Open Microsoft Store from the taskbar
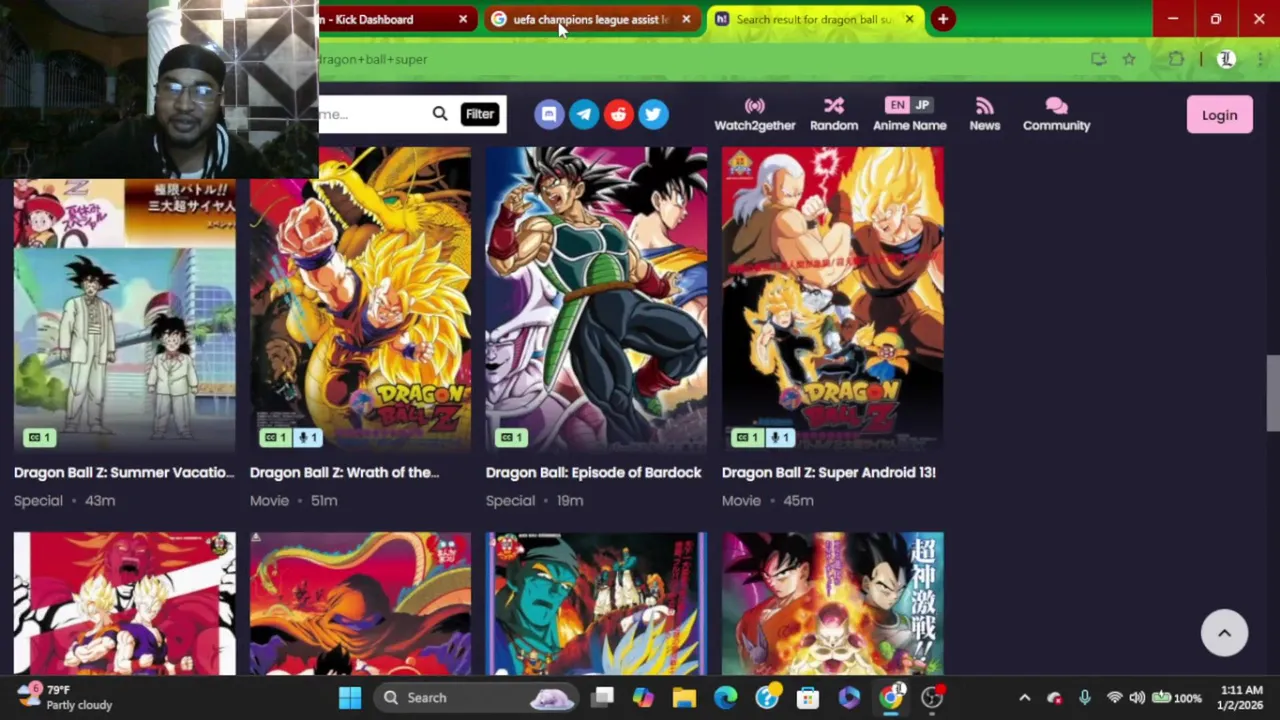The height and width of the screenshot is (720, 1280). [x=807, y=697]
